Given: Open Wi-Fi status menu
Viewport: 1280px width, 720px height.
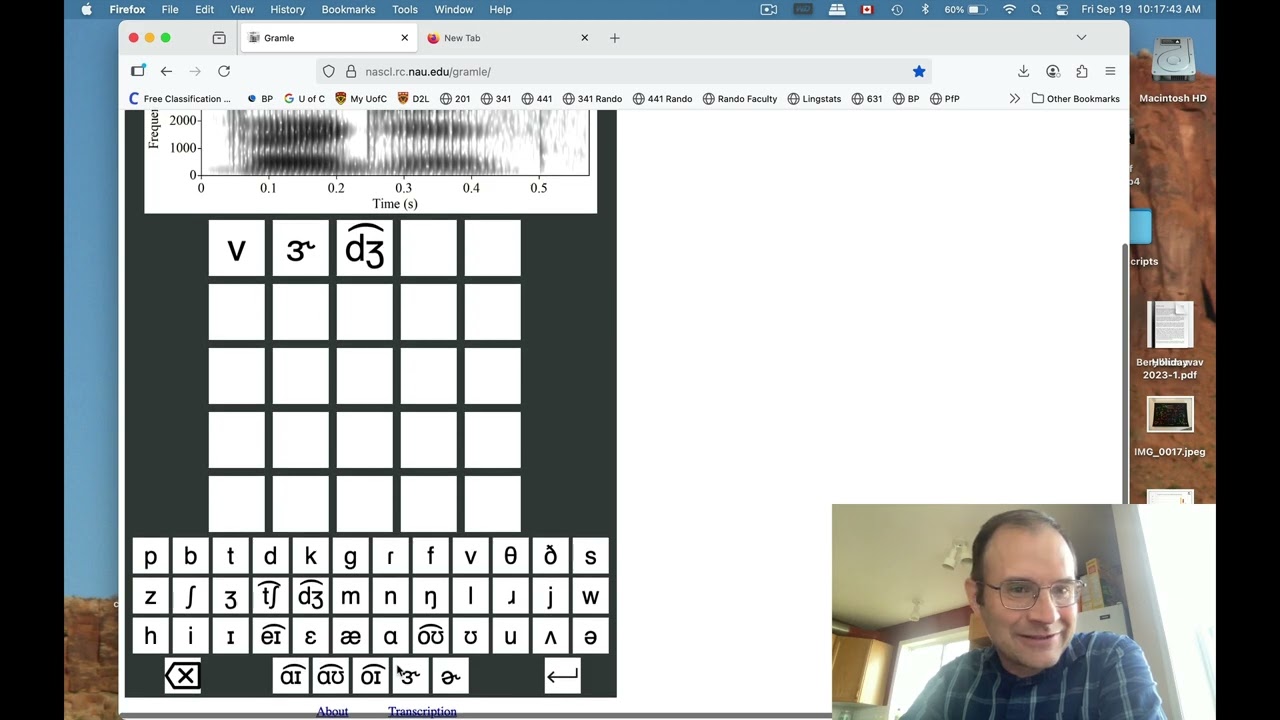Looking at the screenshot, I should [x=1009, y=9].
